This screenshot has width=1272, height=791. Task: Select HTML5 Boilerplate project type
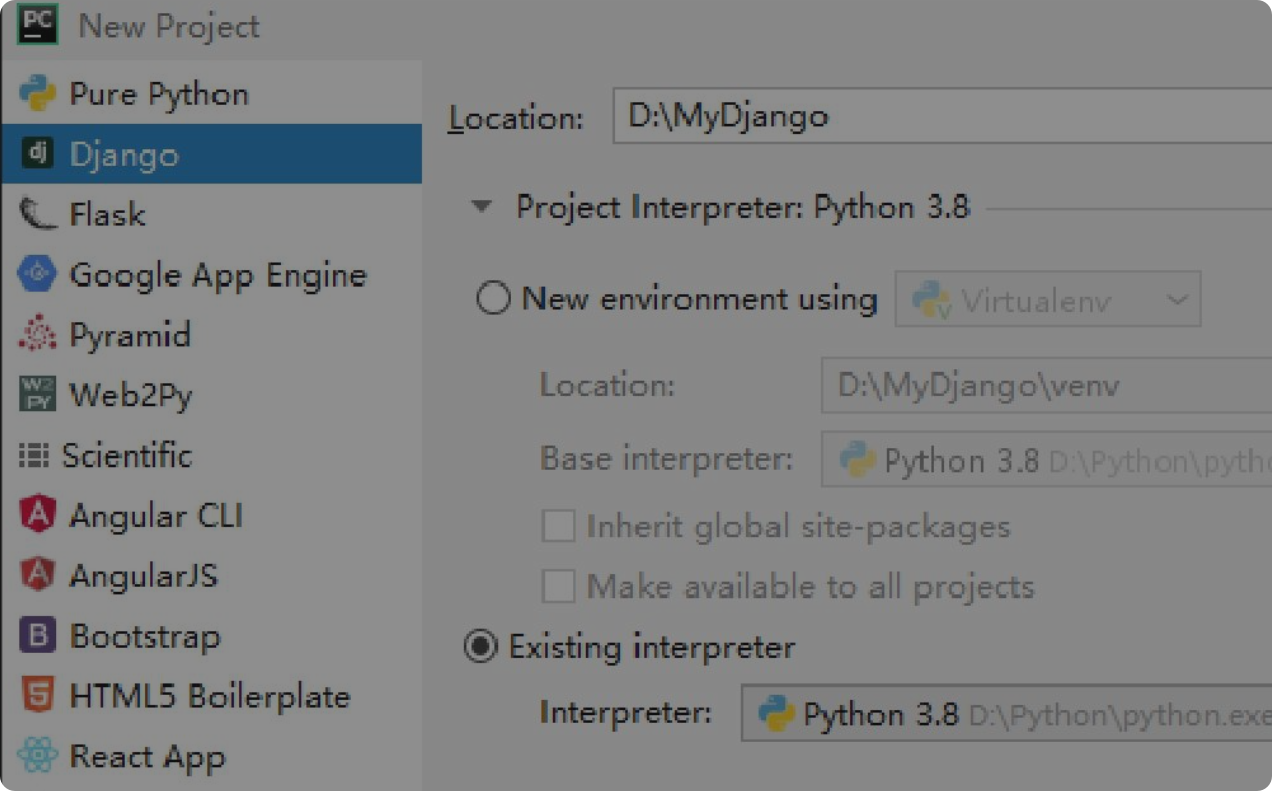(x=211, y=696)
